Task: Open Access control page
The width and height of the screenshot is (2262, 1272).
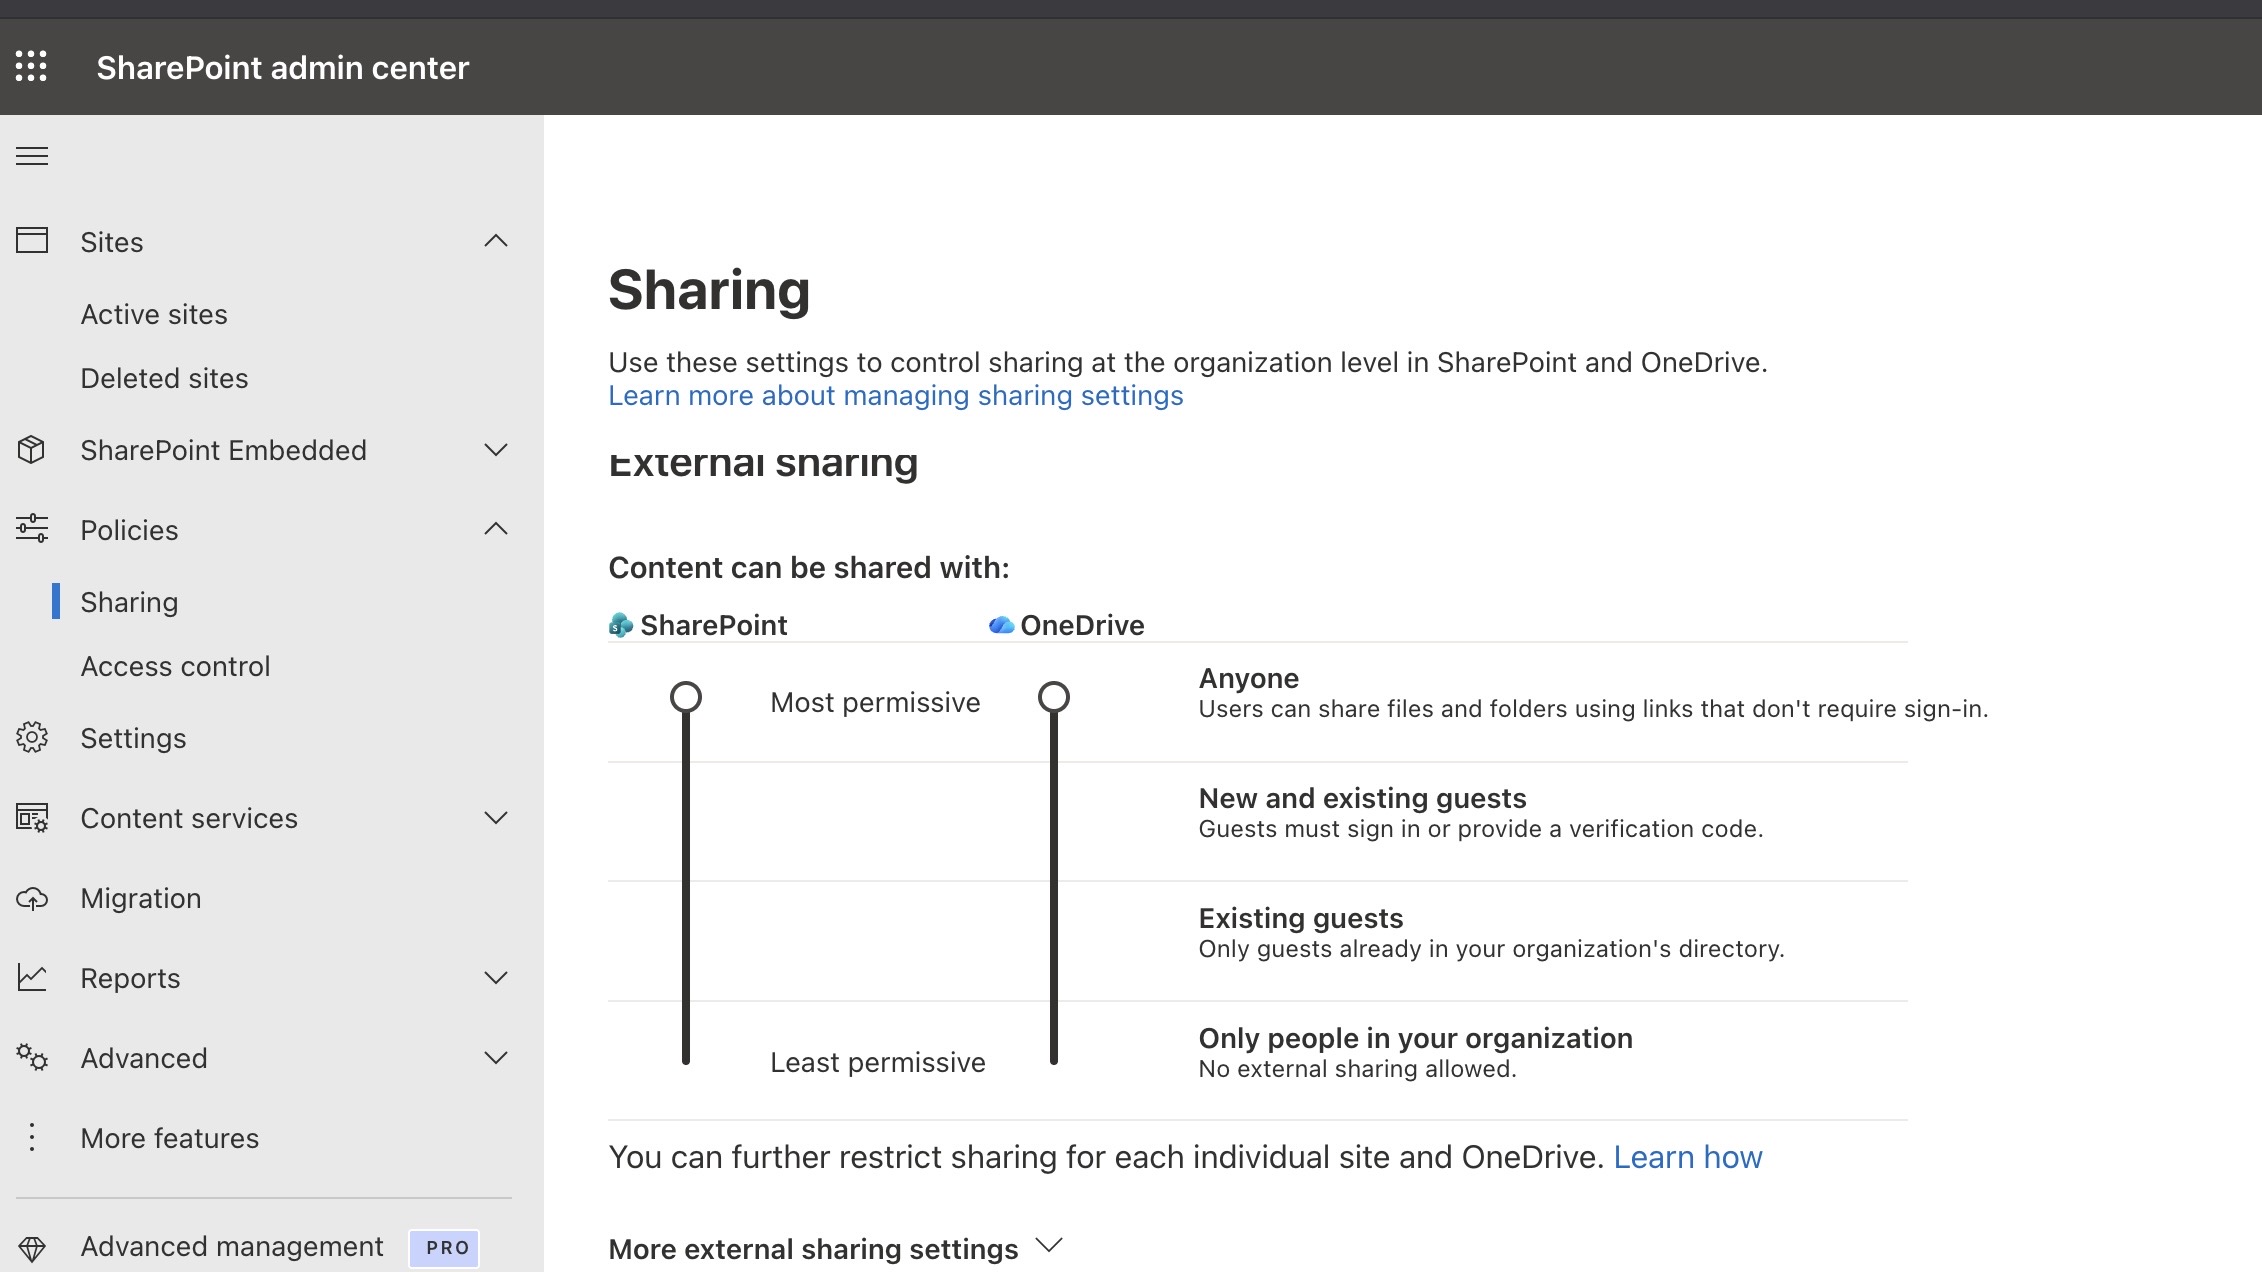Action: [x=175, y=666]
